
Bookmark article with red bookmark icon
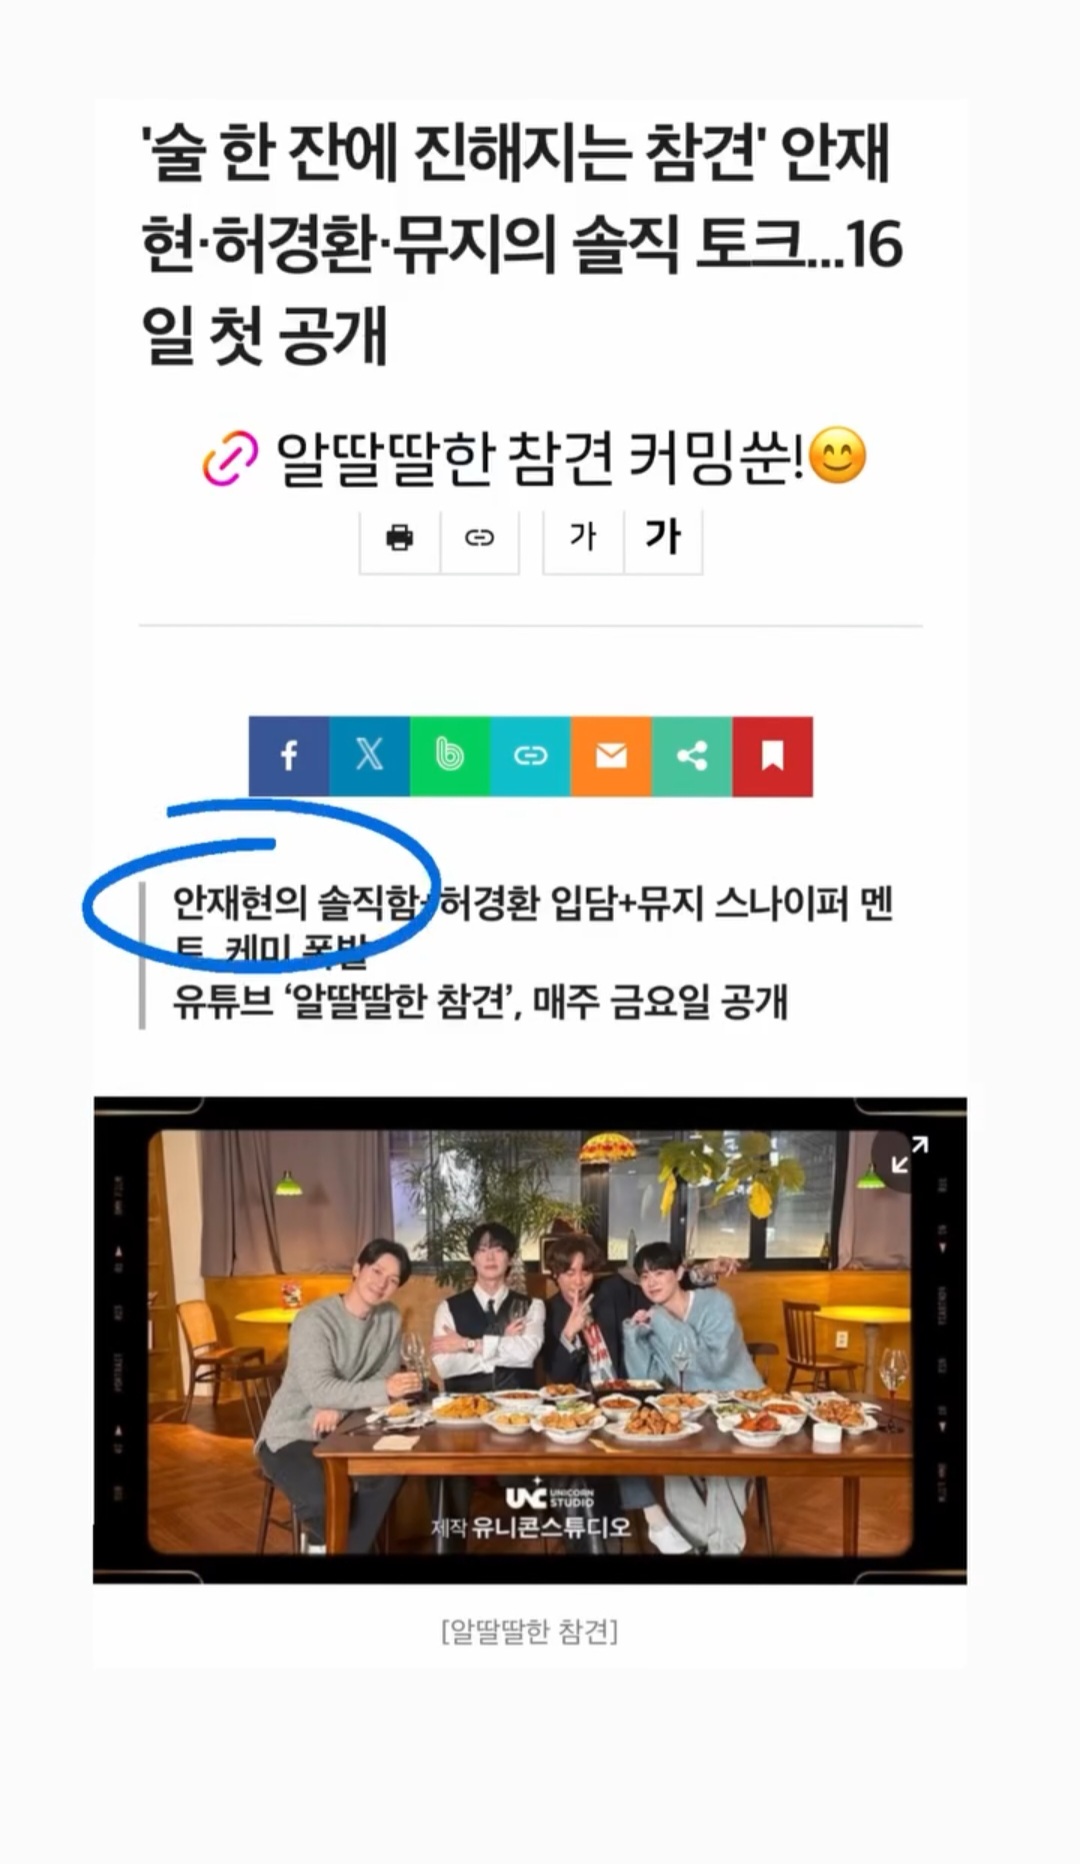tap(772, 756)
